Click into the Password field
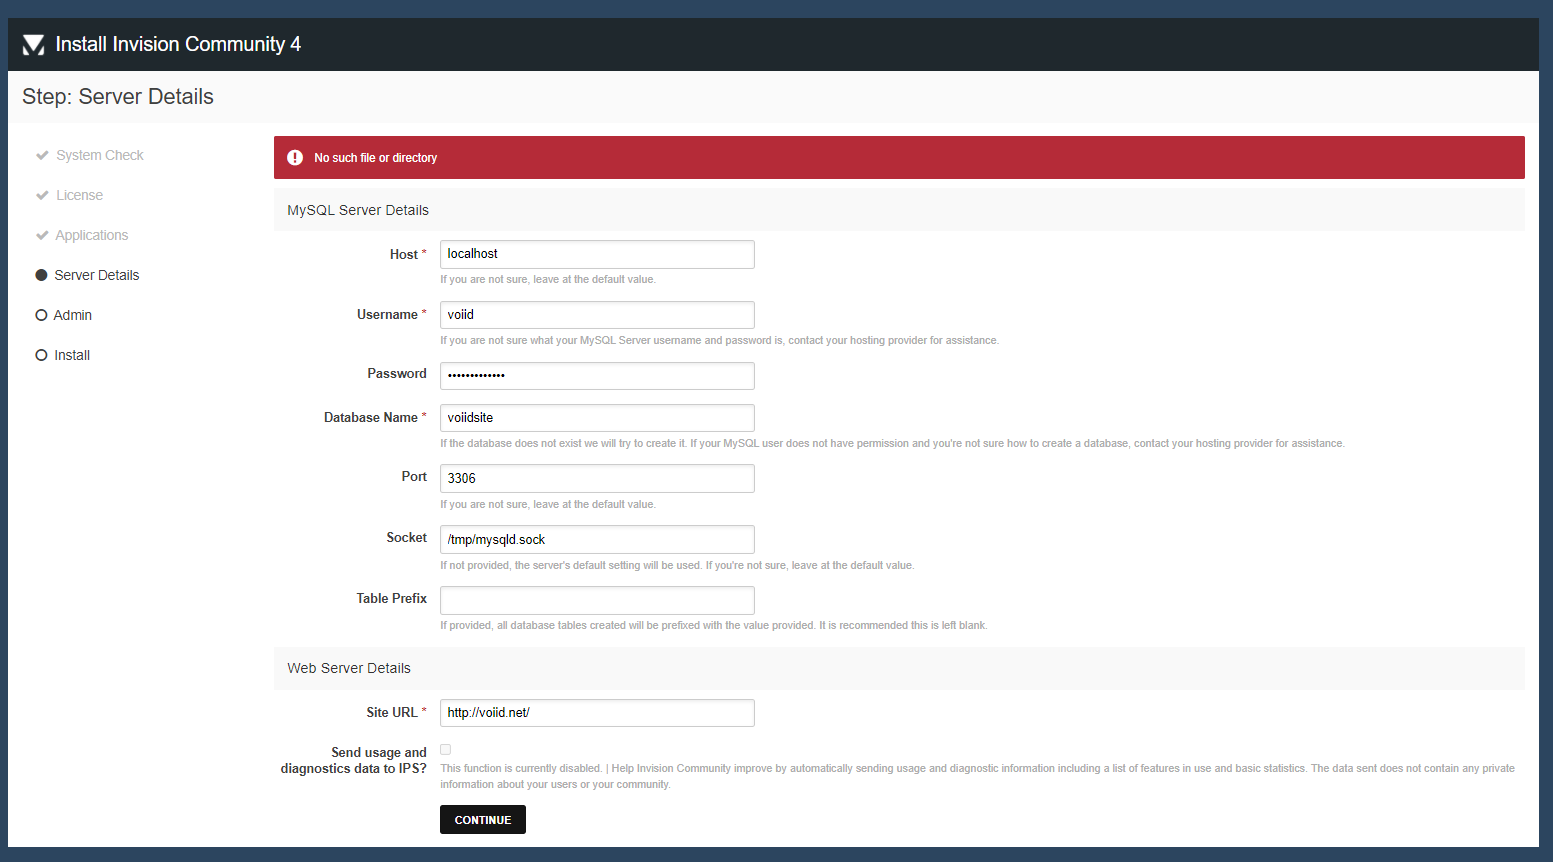This screenshot has height=862, width=1553. [x=597, y=376]
